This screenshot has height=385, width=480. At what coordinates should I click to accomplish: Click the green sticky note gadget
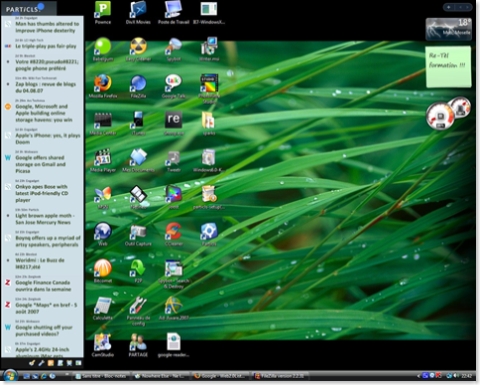[x=448, y=67]
